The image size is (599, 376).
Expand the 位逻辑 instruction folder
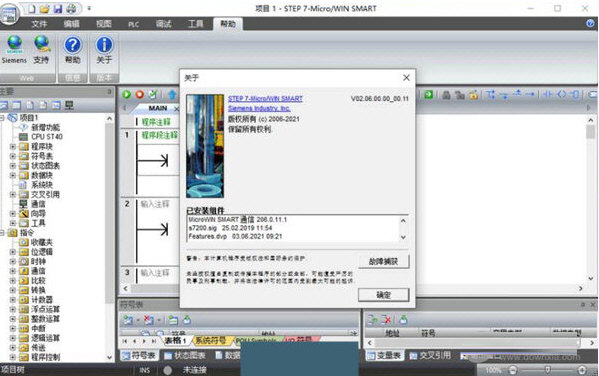click(x=13, y=252)
